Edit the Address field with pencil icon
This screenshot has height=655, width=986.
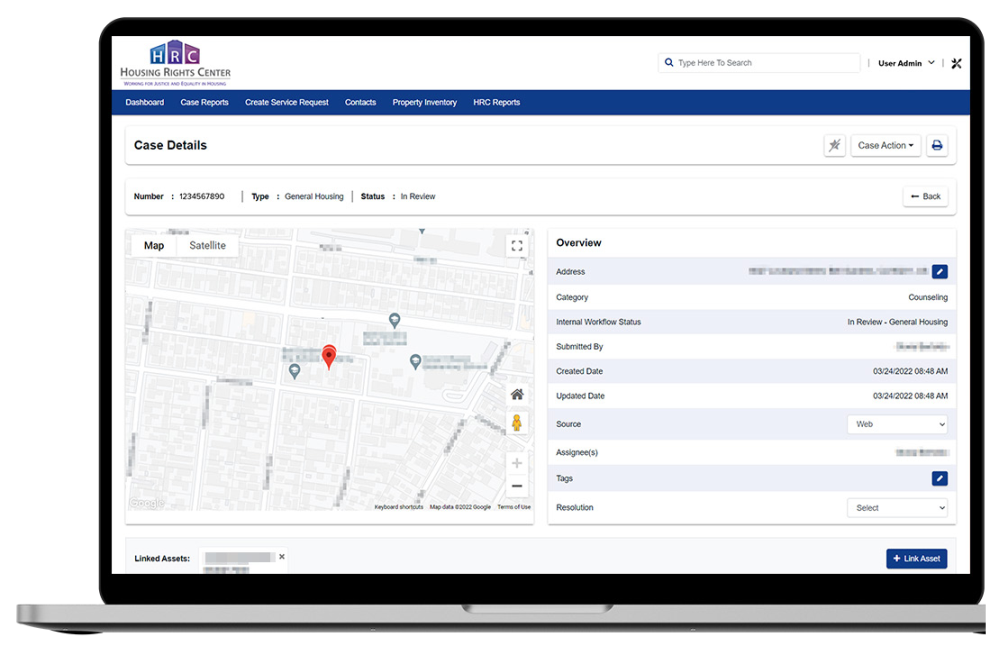point(939,272)
